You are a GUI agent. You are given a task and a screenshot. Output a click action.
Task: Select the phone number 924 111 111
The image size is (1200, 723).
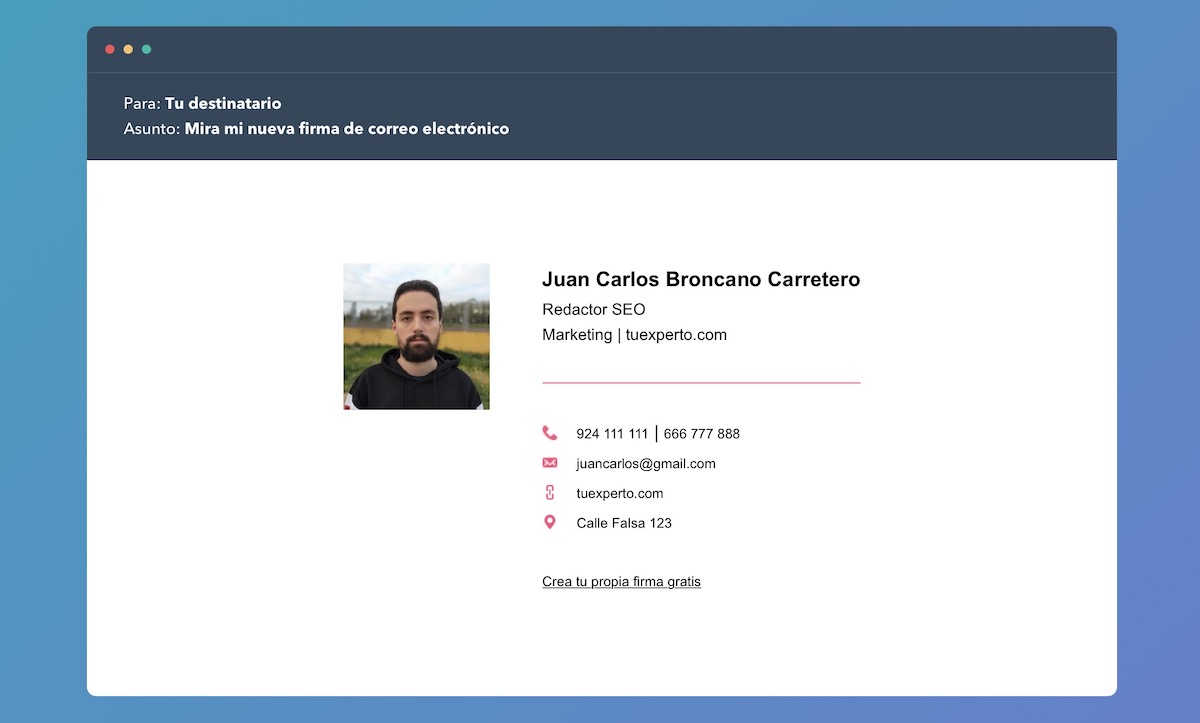[609, 433]
